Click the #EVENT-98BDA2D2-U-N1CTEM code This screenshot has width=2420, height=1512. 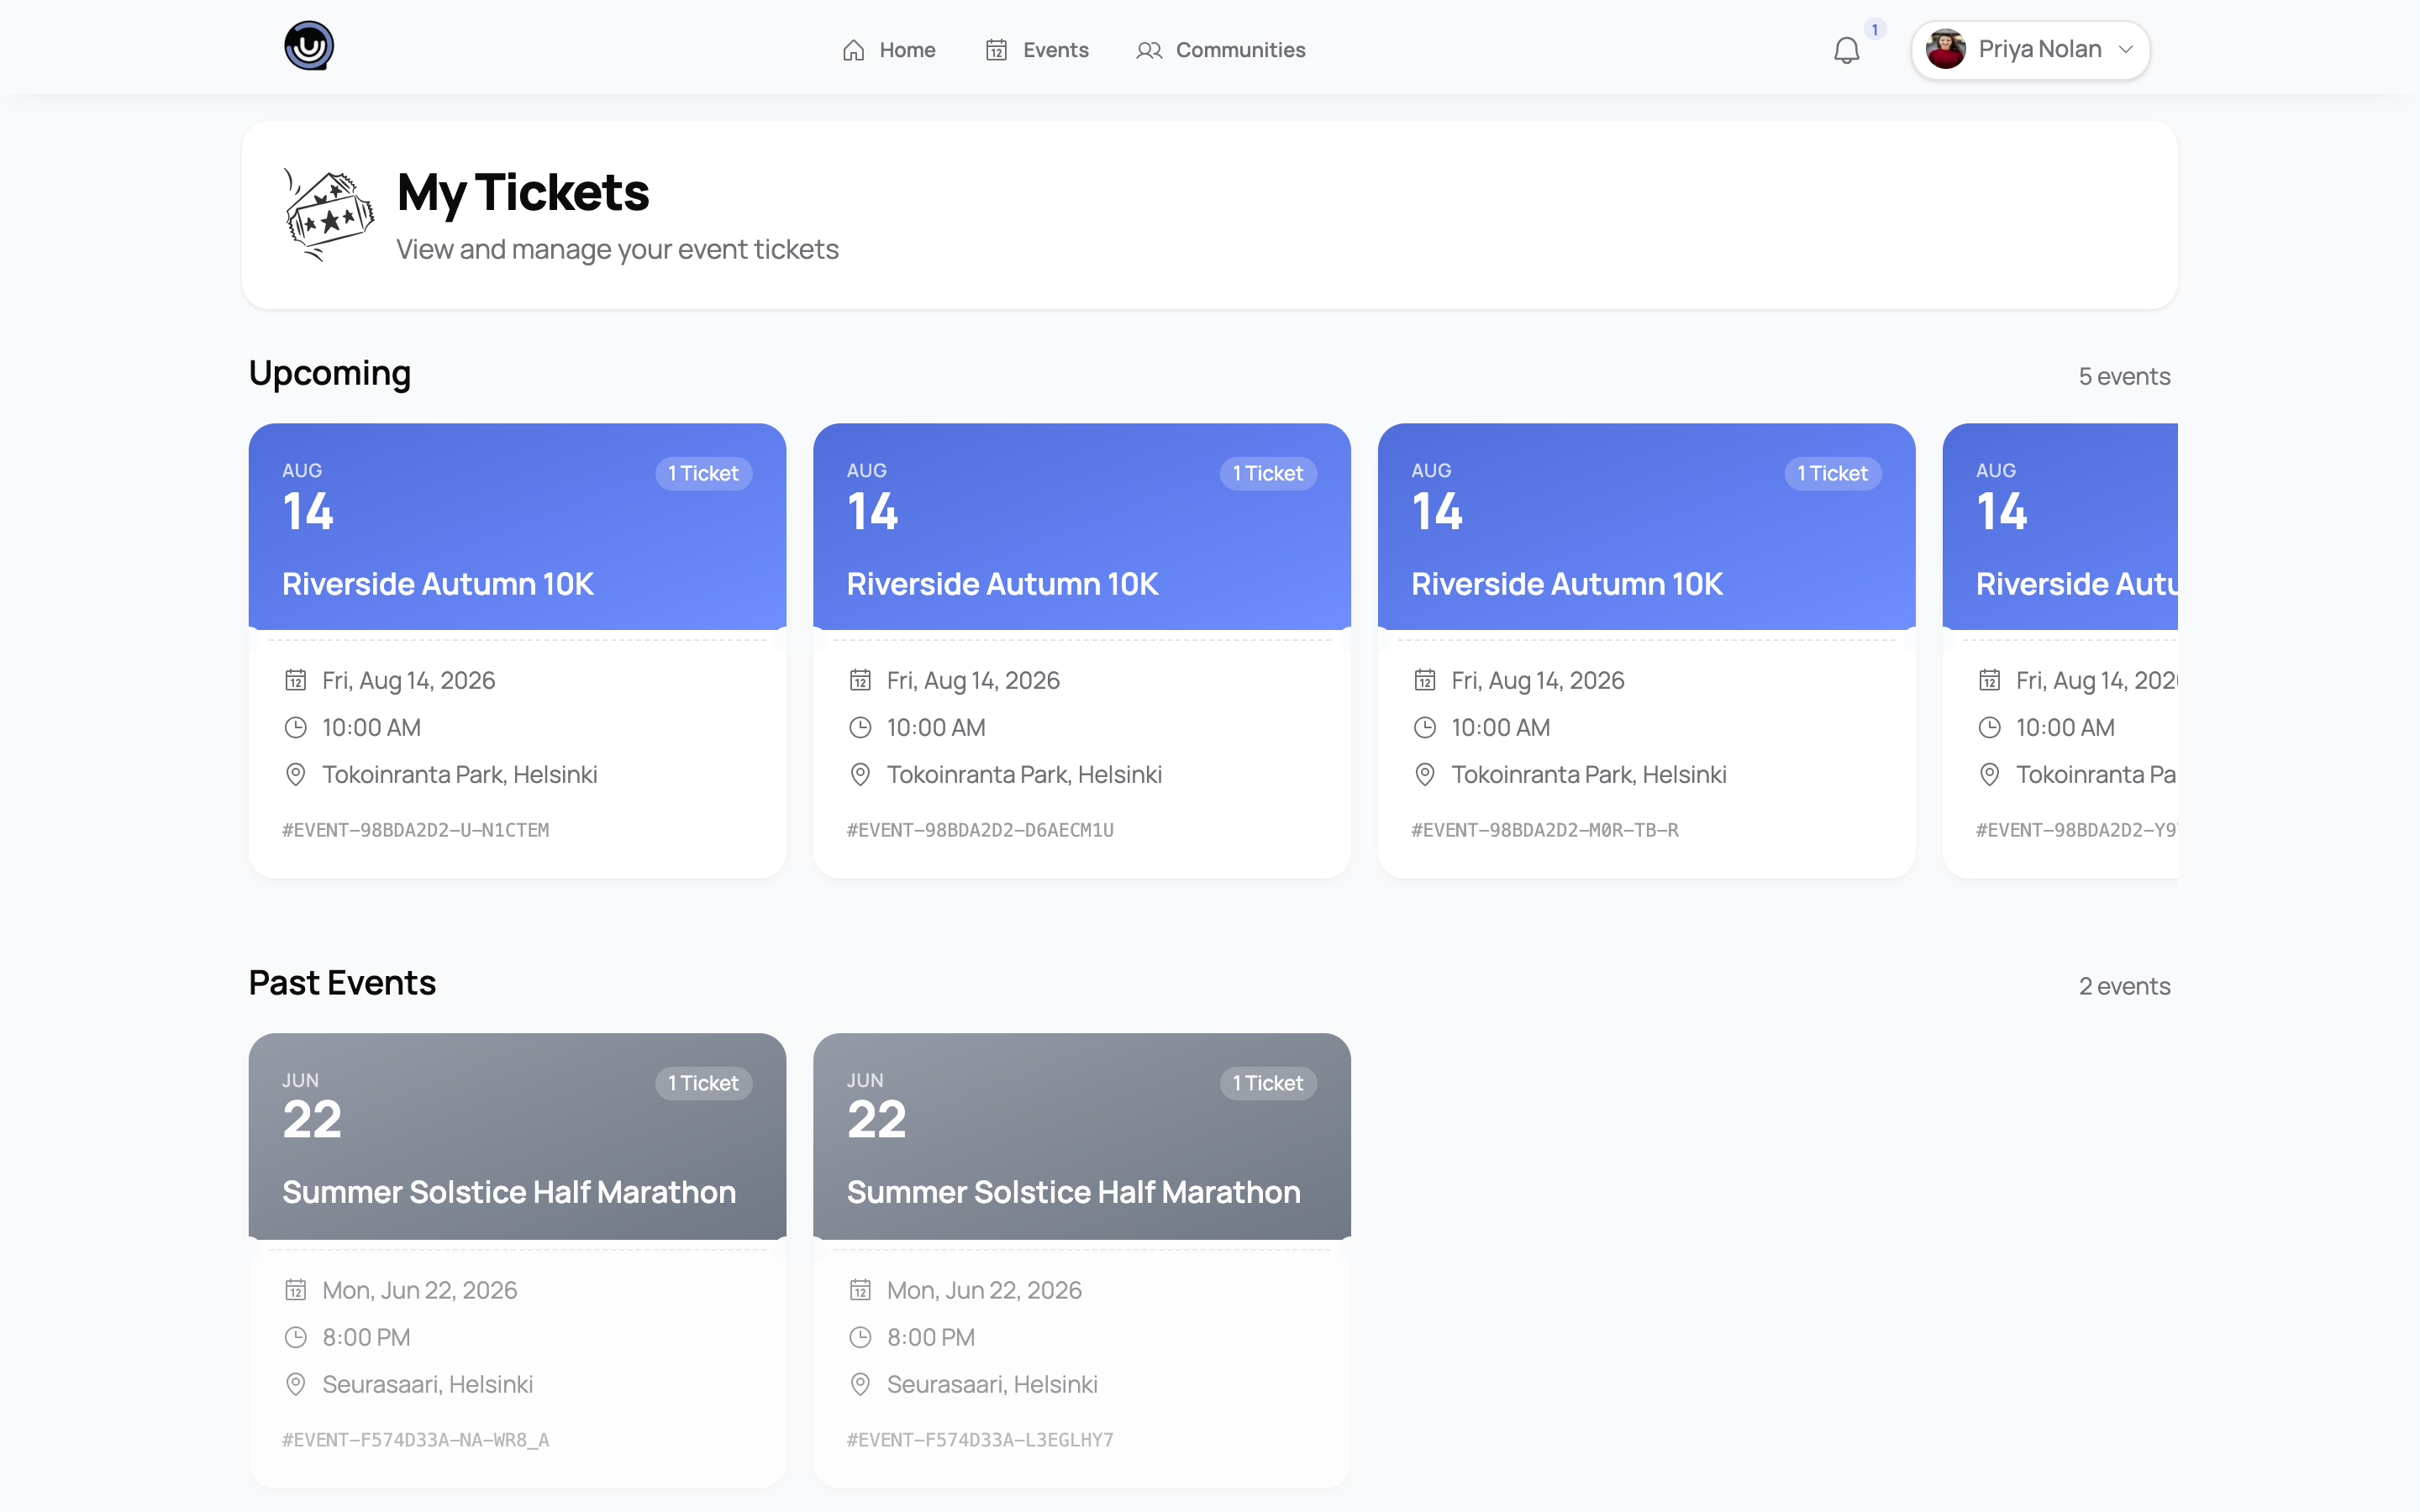[415, 830]
